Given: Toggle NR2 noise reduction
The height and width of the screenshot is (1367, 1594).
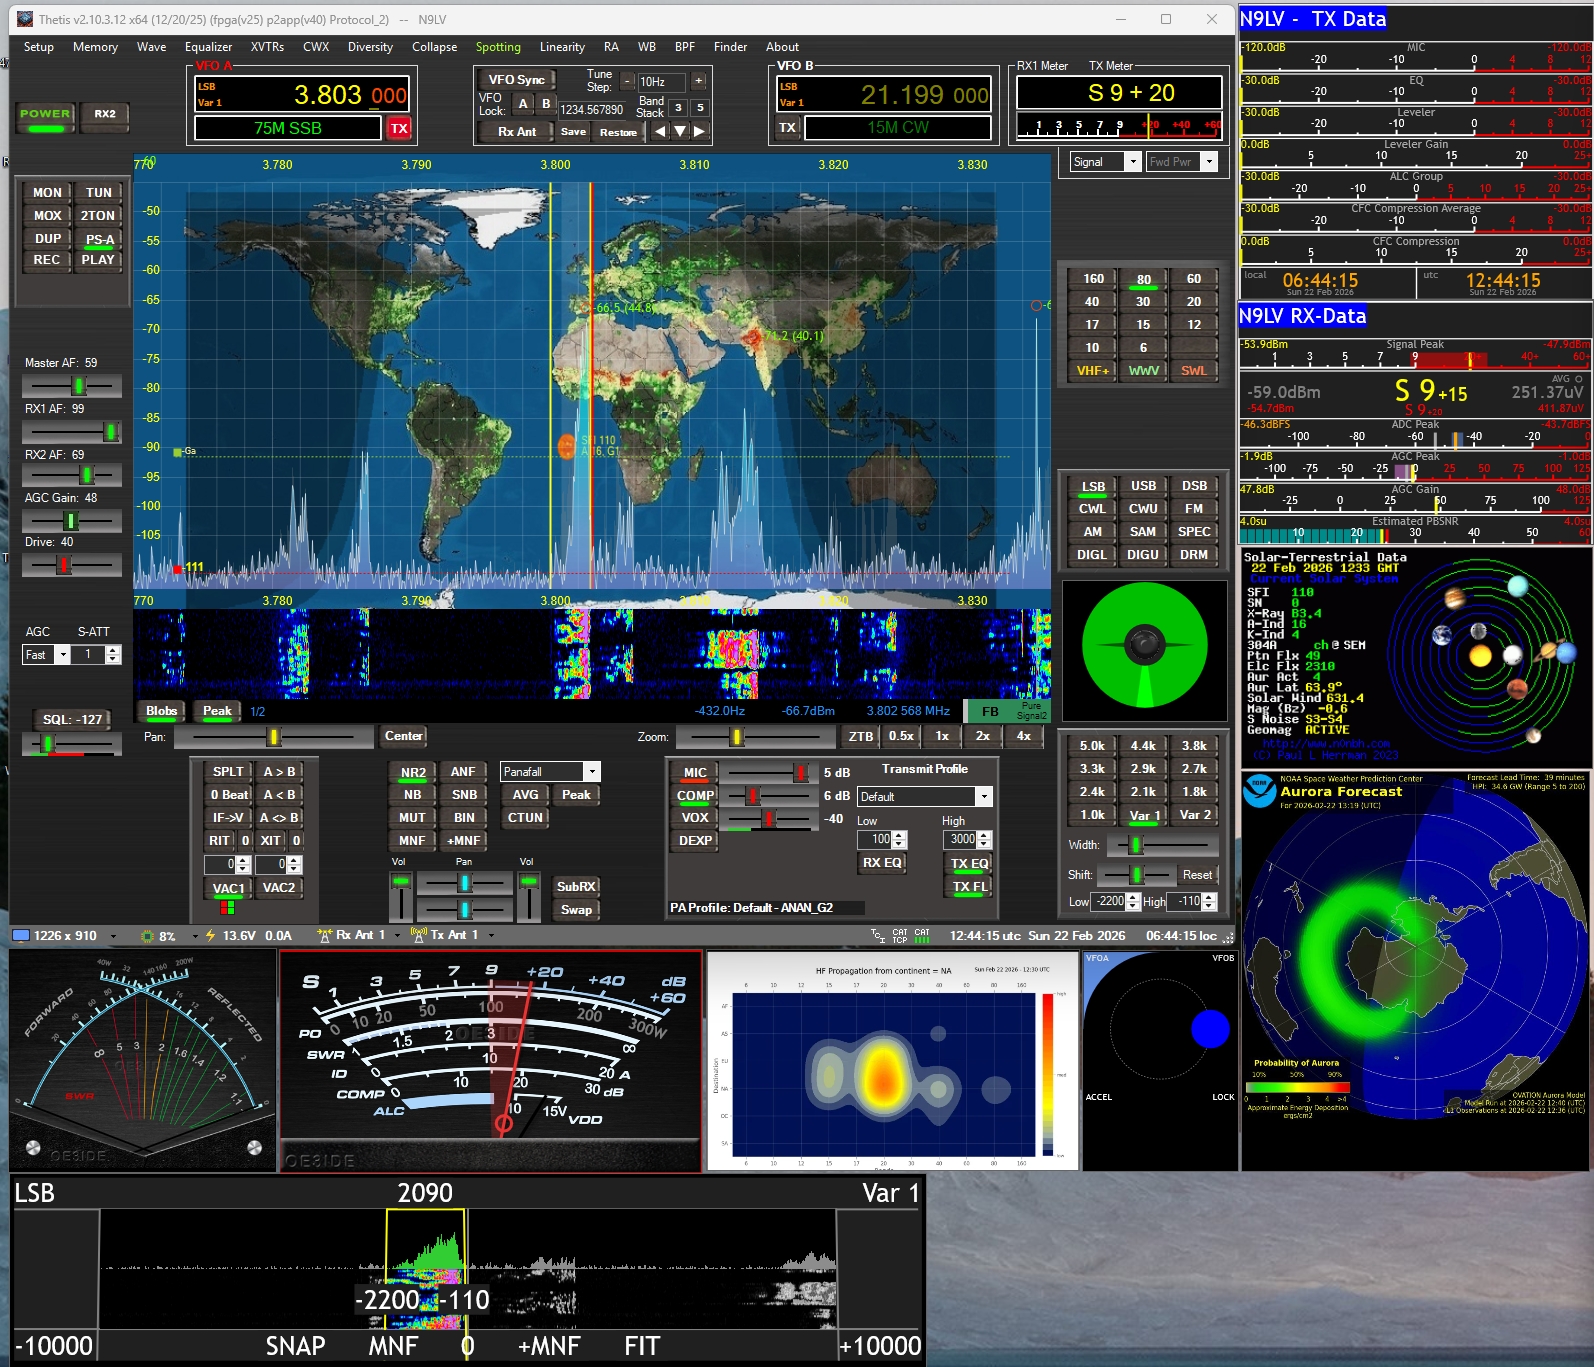Looking at the screenshot, I should coord(413,772).
